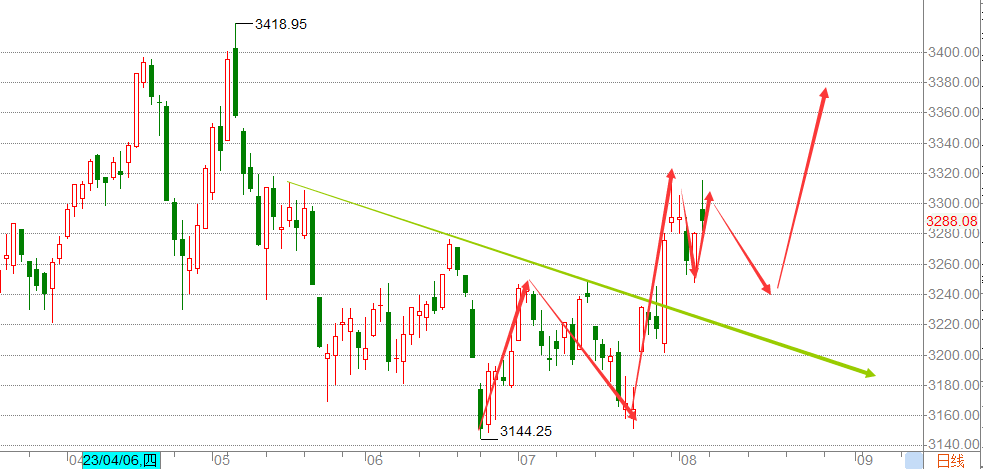The image size is (983, 469).
Task: Click the 3200.00 price axis level
Action: click(950, 355)
